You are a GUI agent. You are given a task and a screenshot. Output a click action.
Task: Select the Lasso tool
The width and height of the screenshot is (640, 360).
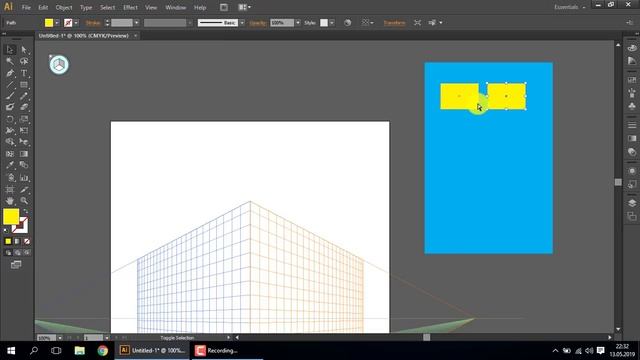click(24, 61)
